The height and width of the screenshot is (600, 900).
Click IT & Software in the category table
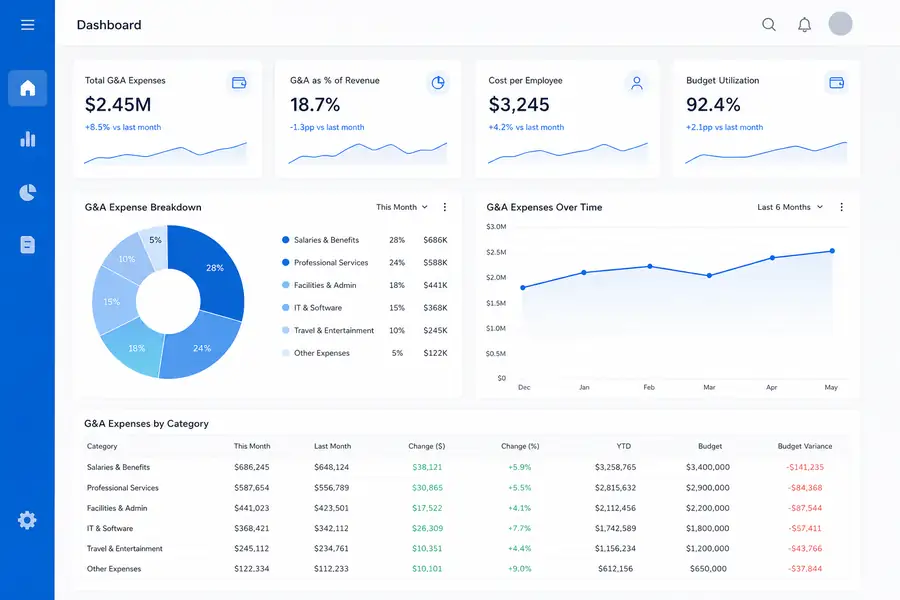pos(110,528)
